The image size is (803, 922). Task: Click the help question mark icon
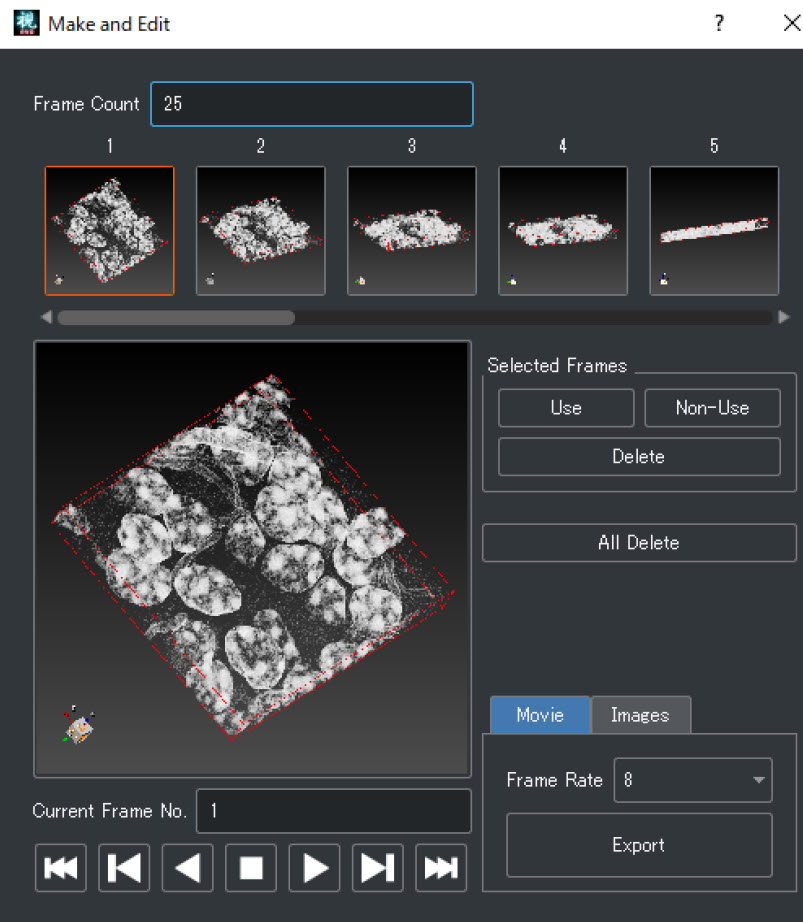[x=719, y=24]
